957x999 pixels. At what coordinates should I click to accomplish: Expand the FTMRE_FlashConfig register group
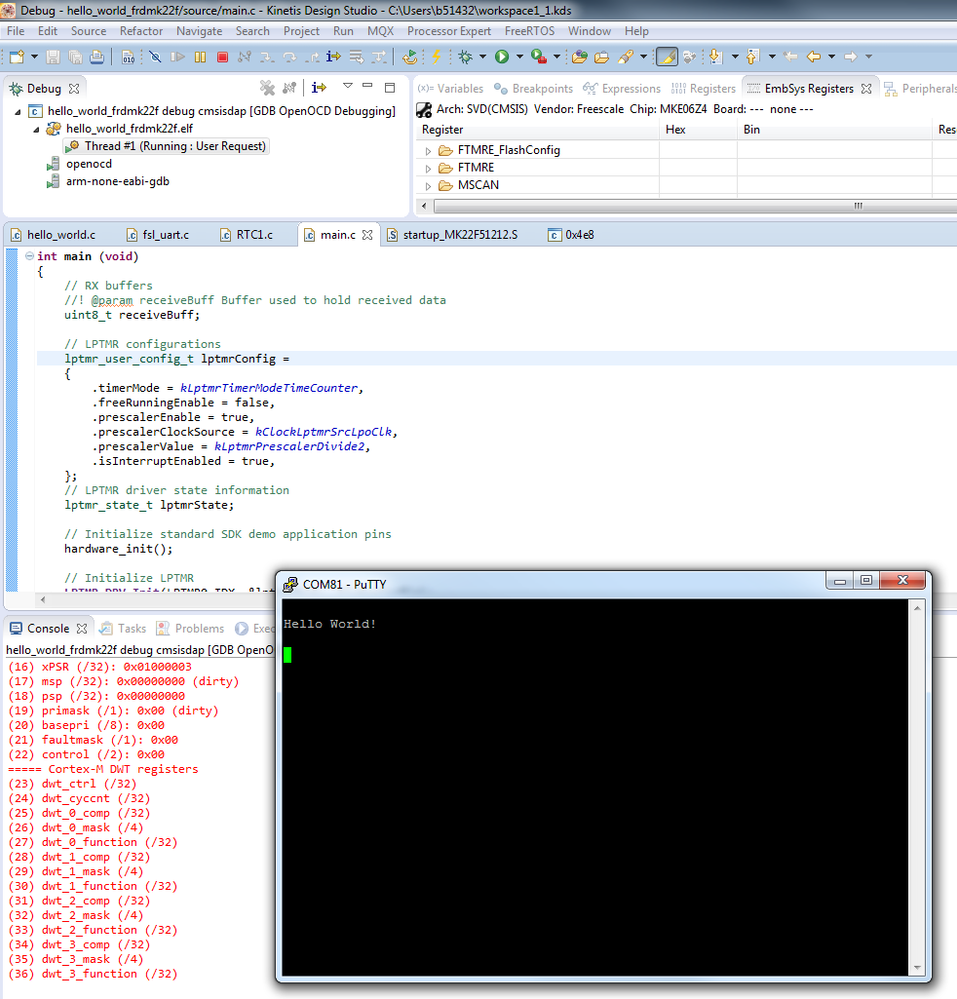428,151
